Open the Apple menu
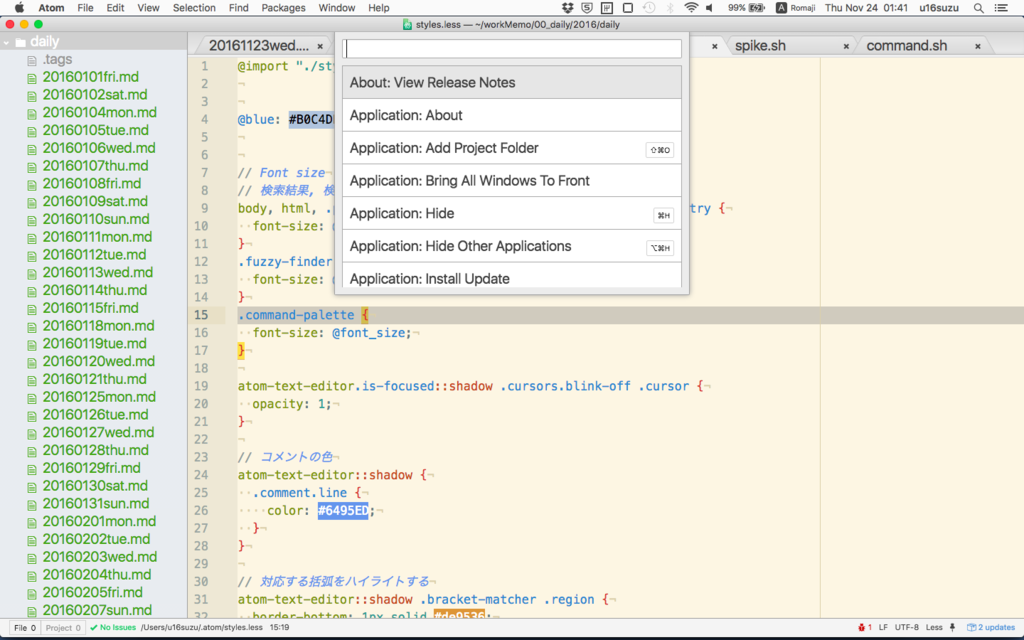This screenshot has height=640, width=1024. 19,8
